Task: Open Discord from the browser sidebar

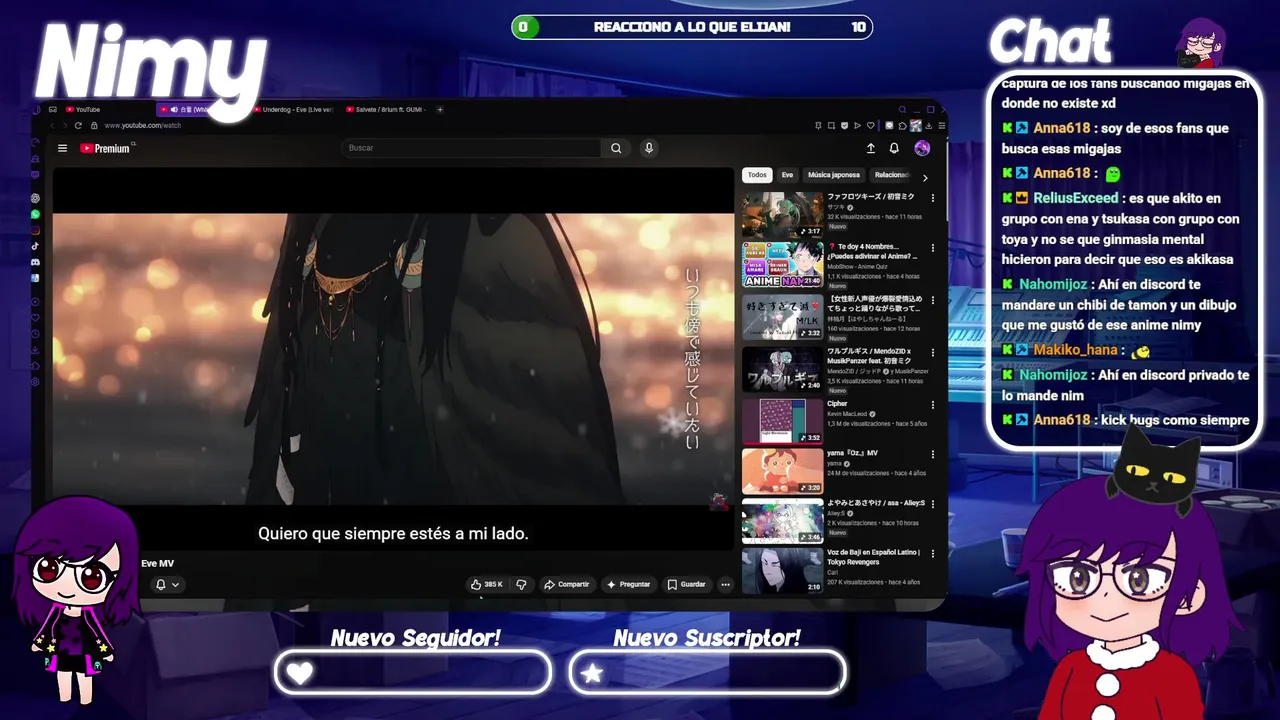Action: 35,262
